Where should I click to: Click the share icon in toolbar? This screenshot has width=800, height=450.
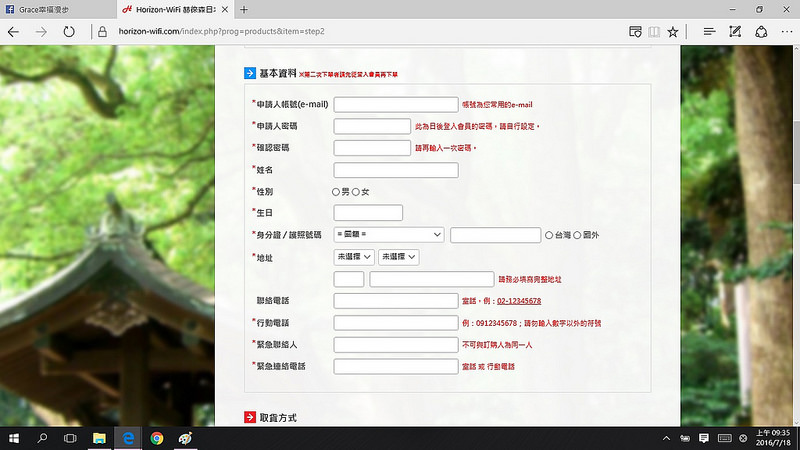coord(761,32)
